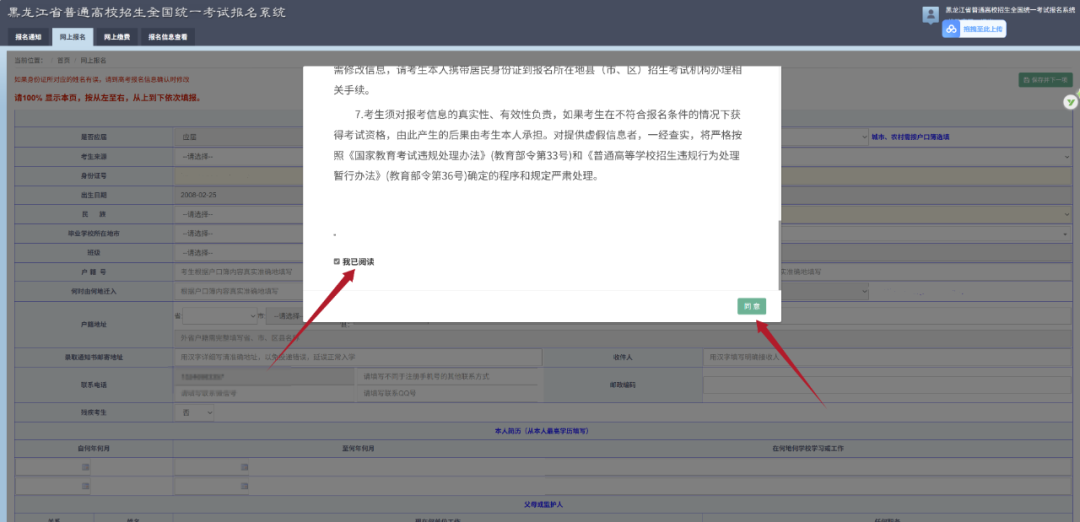The width and height of the screenshot is (1080, 522).
Task: Open the 报名通知 tab
Action: (28, 37)
